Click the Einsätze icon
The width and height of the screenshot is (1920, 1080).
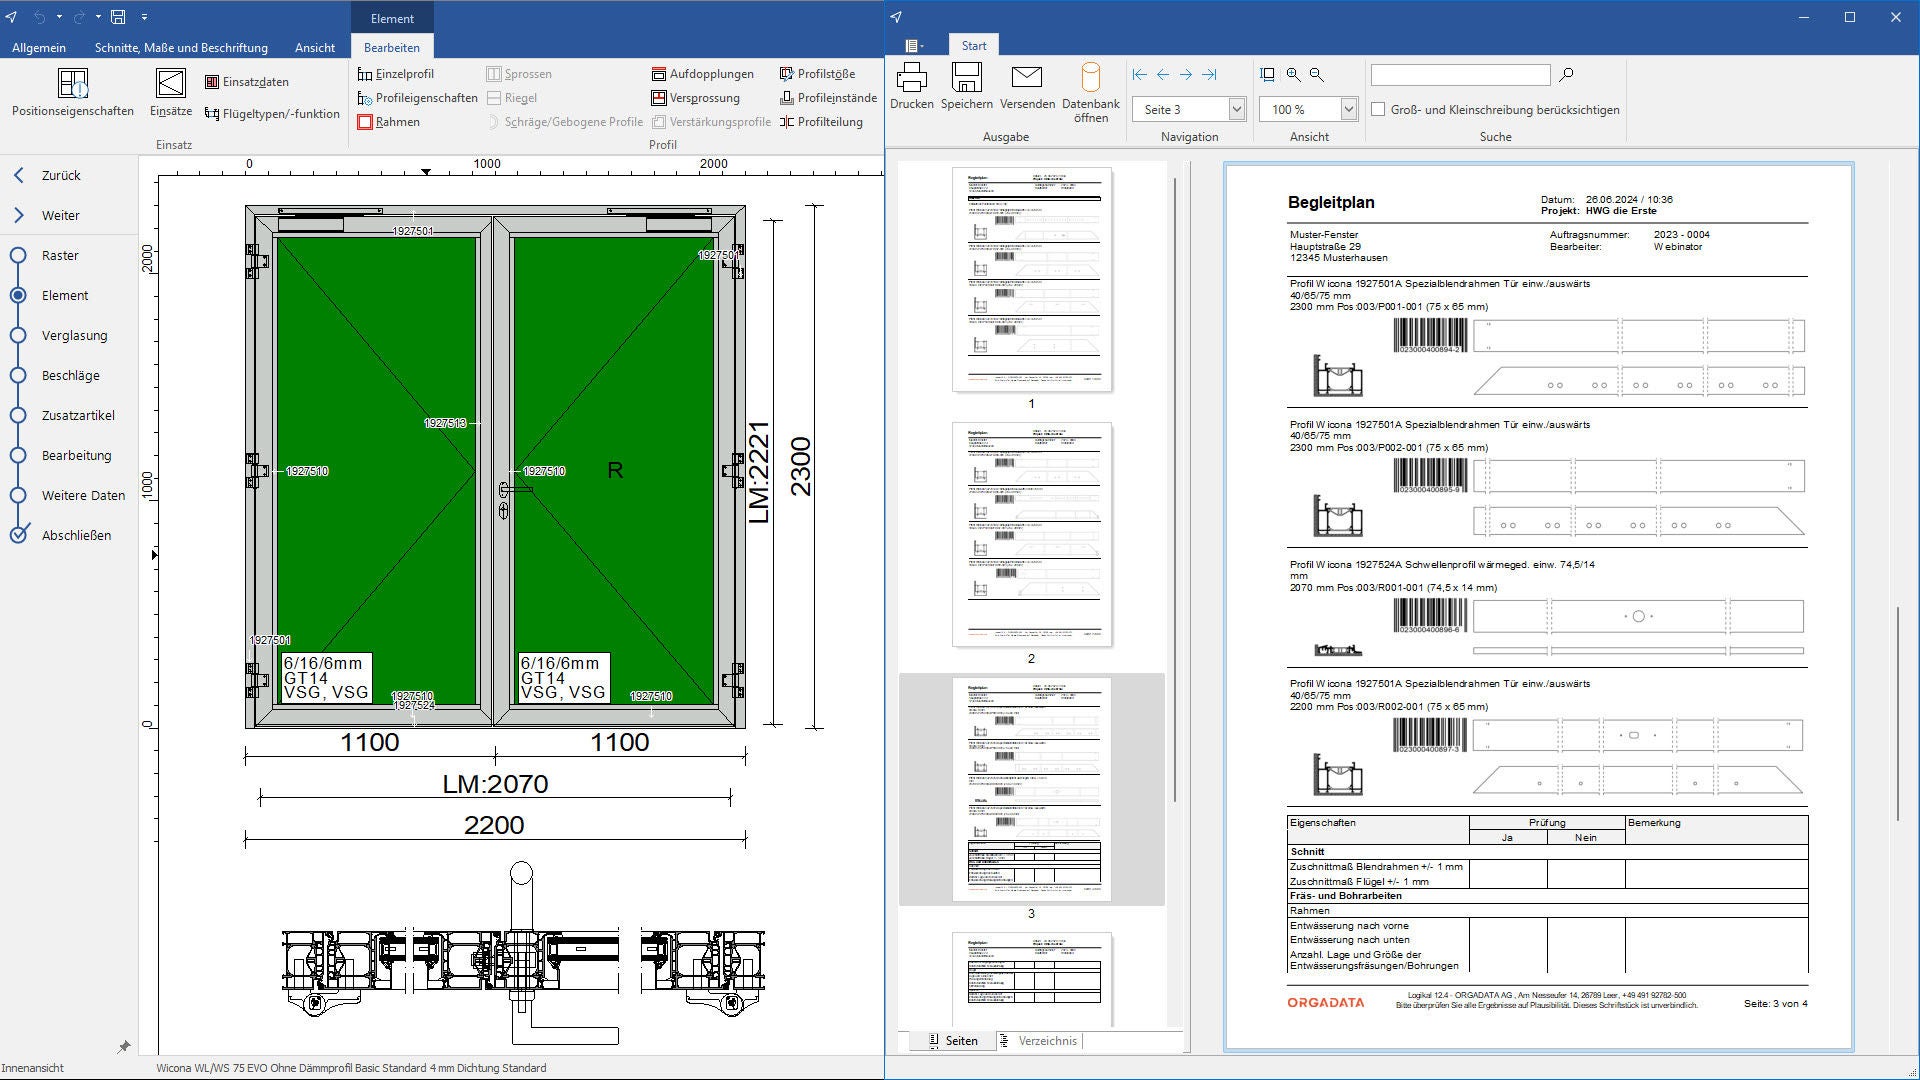pyautogui.click(x=171, y=92)
